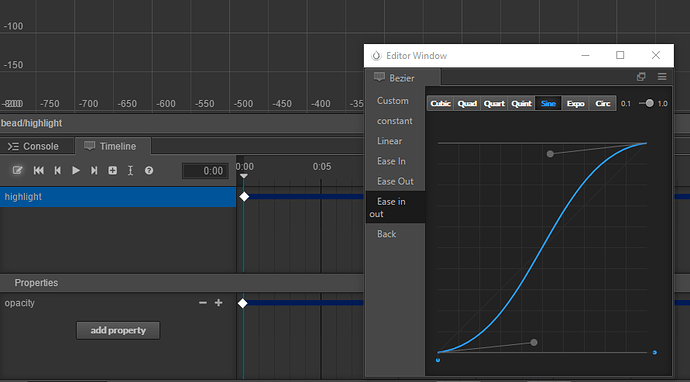Minimize the Editor Window
Viewport: 690px width, 382px height.
click(x=585, y=55)
